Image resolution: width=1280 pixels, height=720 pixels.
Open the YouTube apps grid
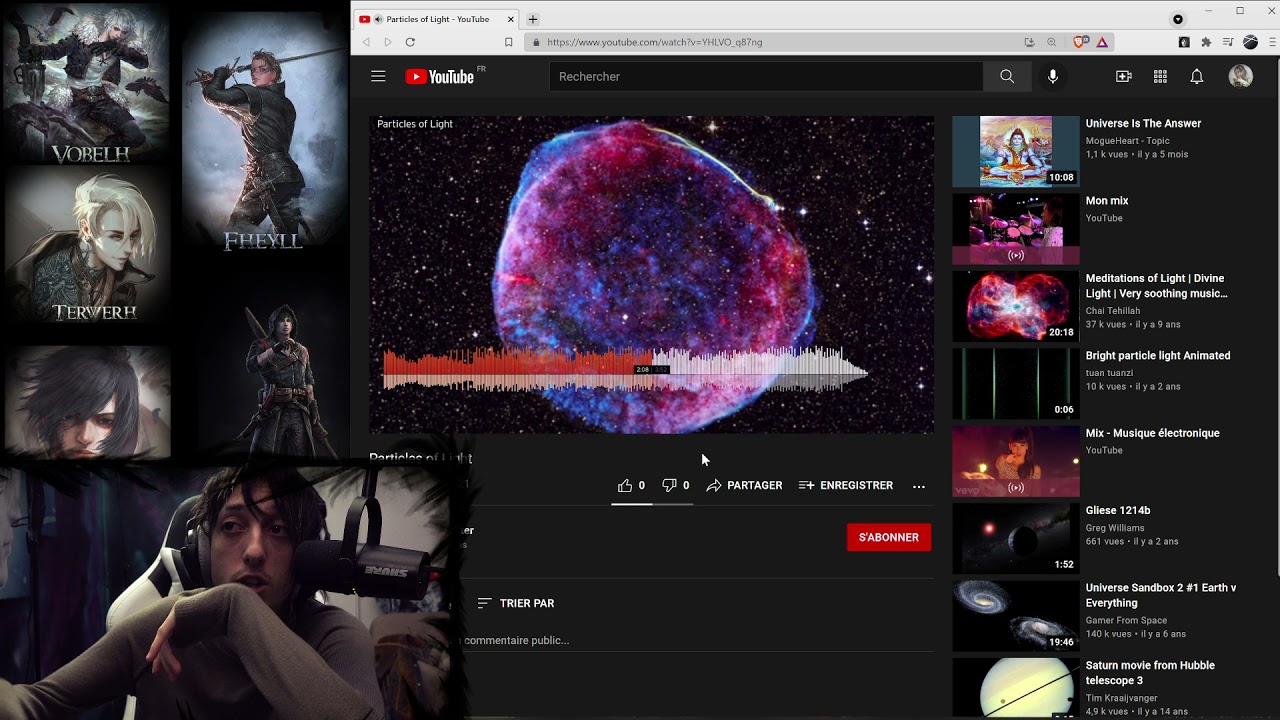coord(1160,76)
